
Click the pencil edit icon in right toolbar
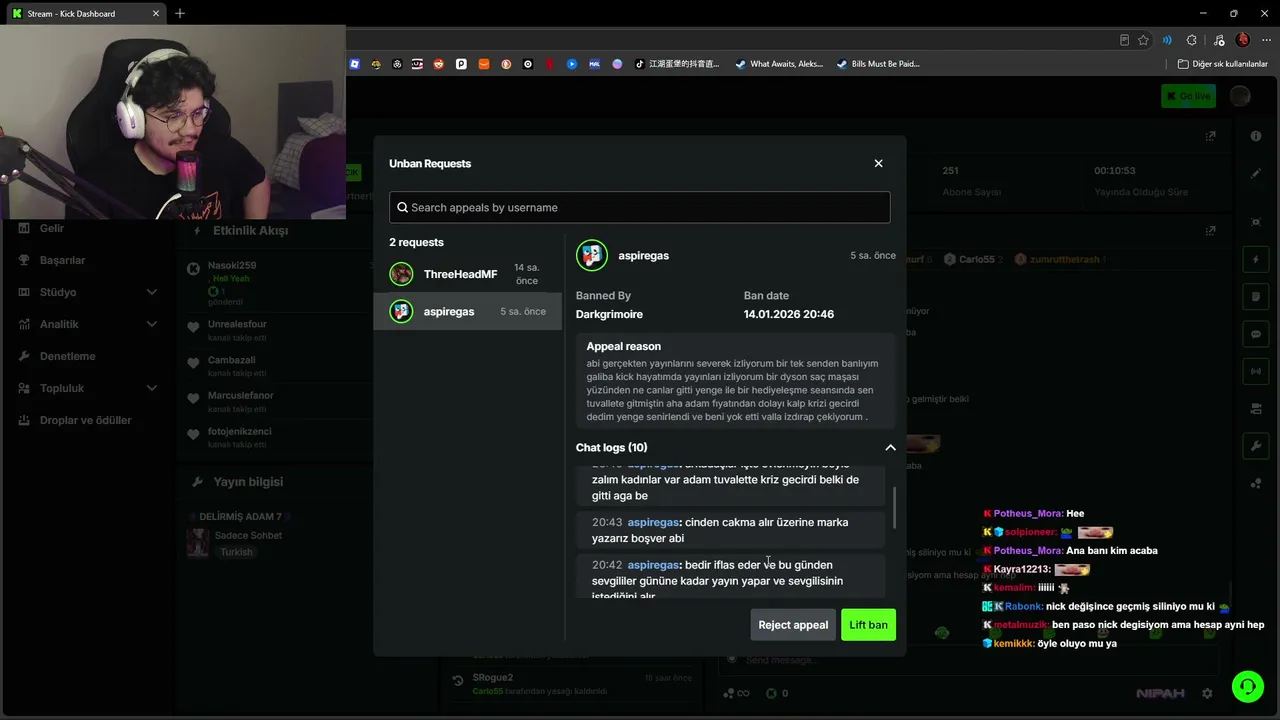pos(1256,174)
